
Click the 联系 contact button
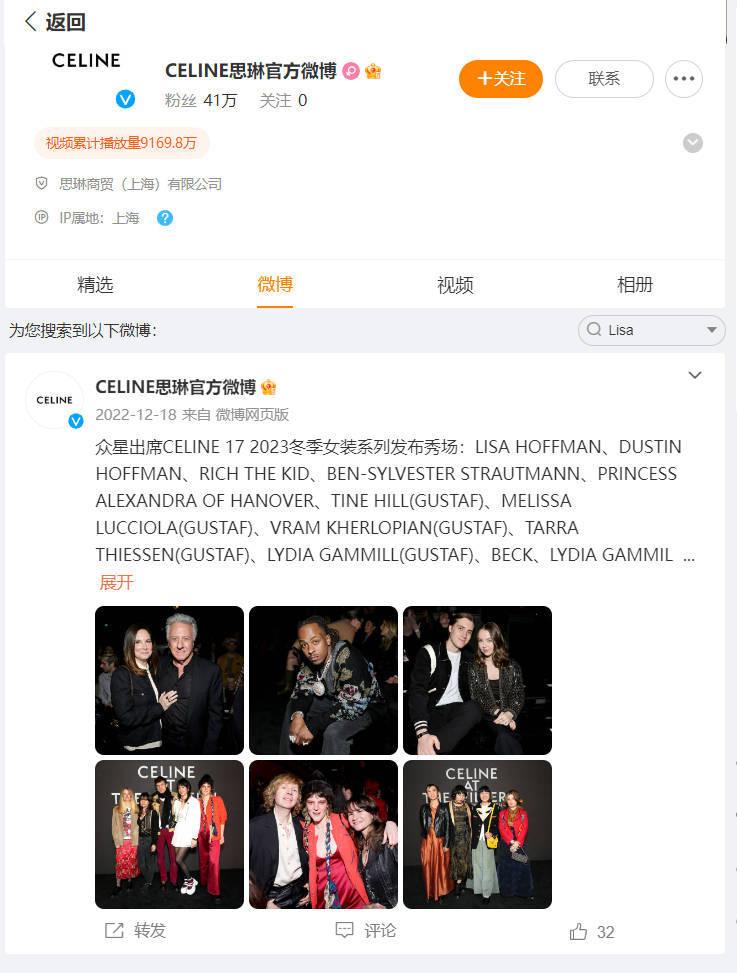(604, 79)
